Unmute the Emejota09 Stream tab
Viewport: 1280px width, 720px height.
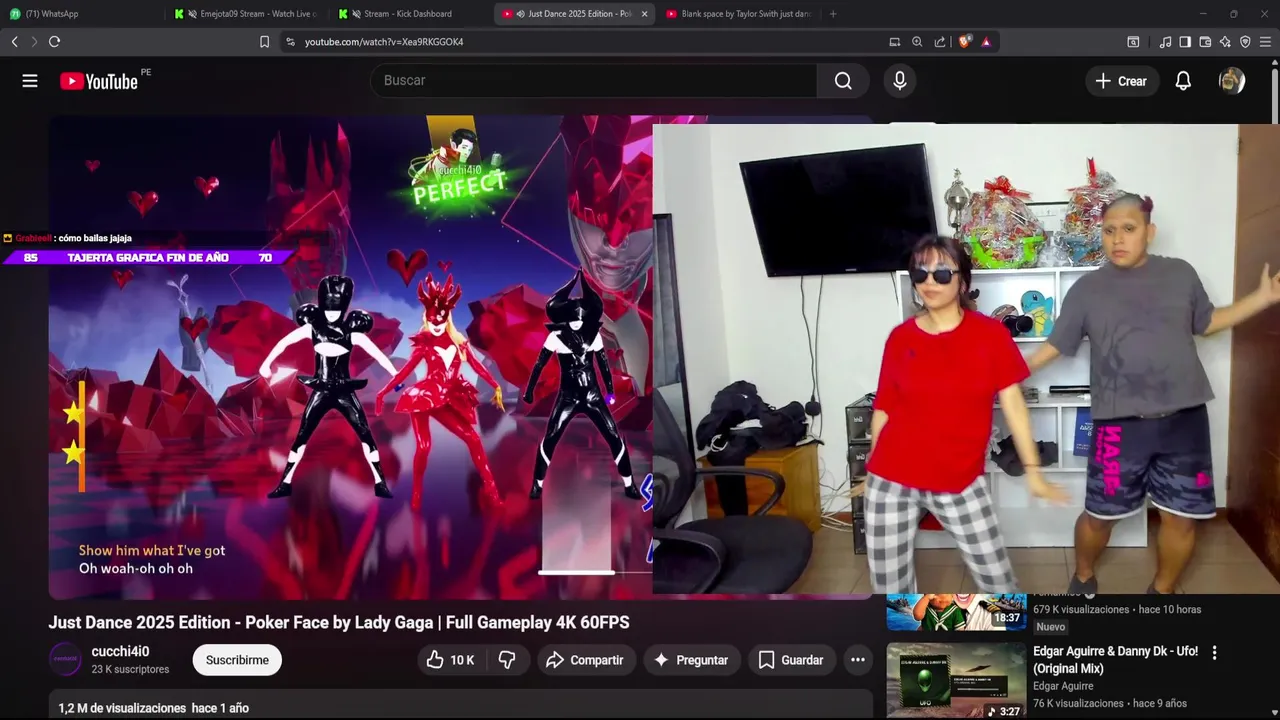coord(192,14)
